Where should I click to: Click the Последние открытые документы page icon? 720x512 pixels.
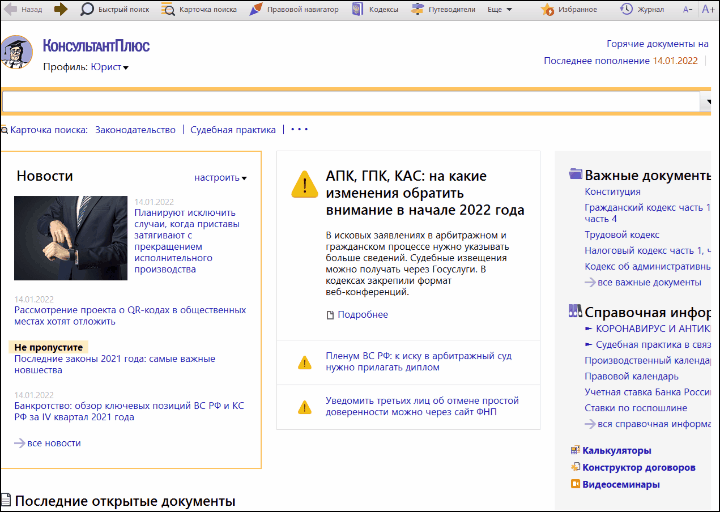coord(6,500)
